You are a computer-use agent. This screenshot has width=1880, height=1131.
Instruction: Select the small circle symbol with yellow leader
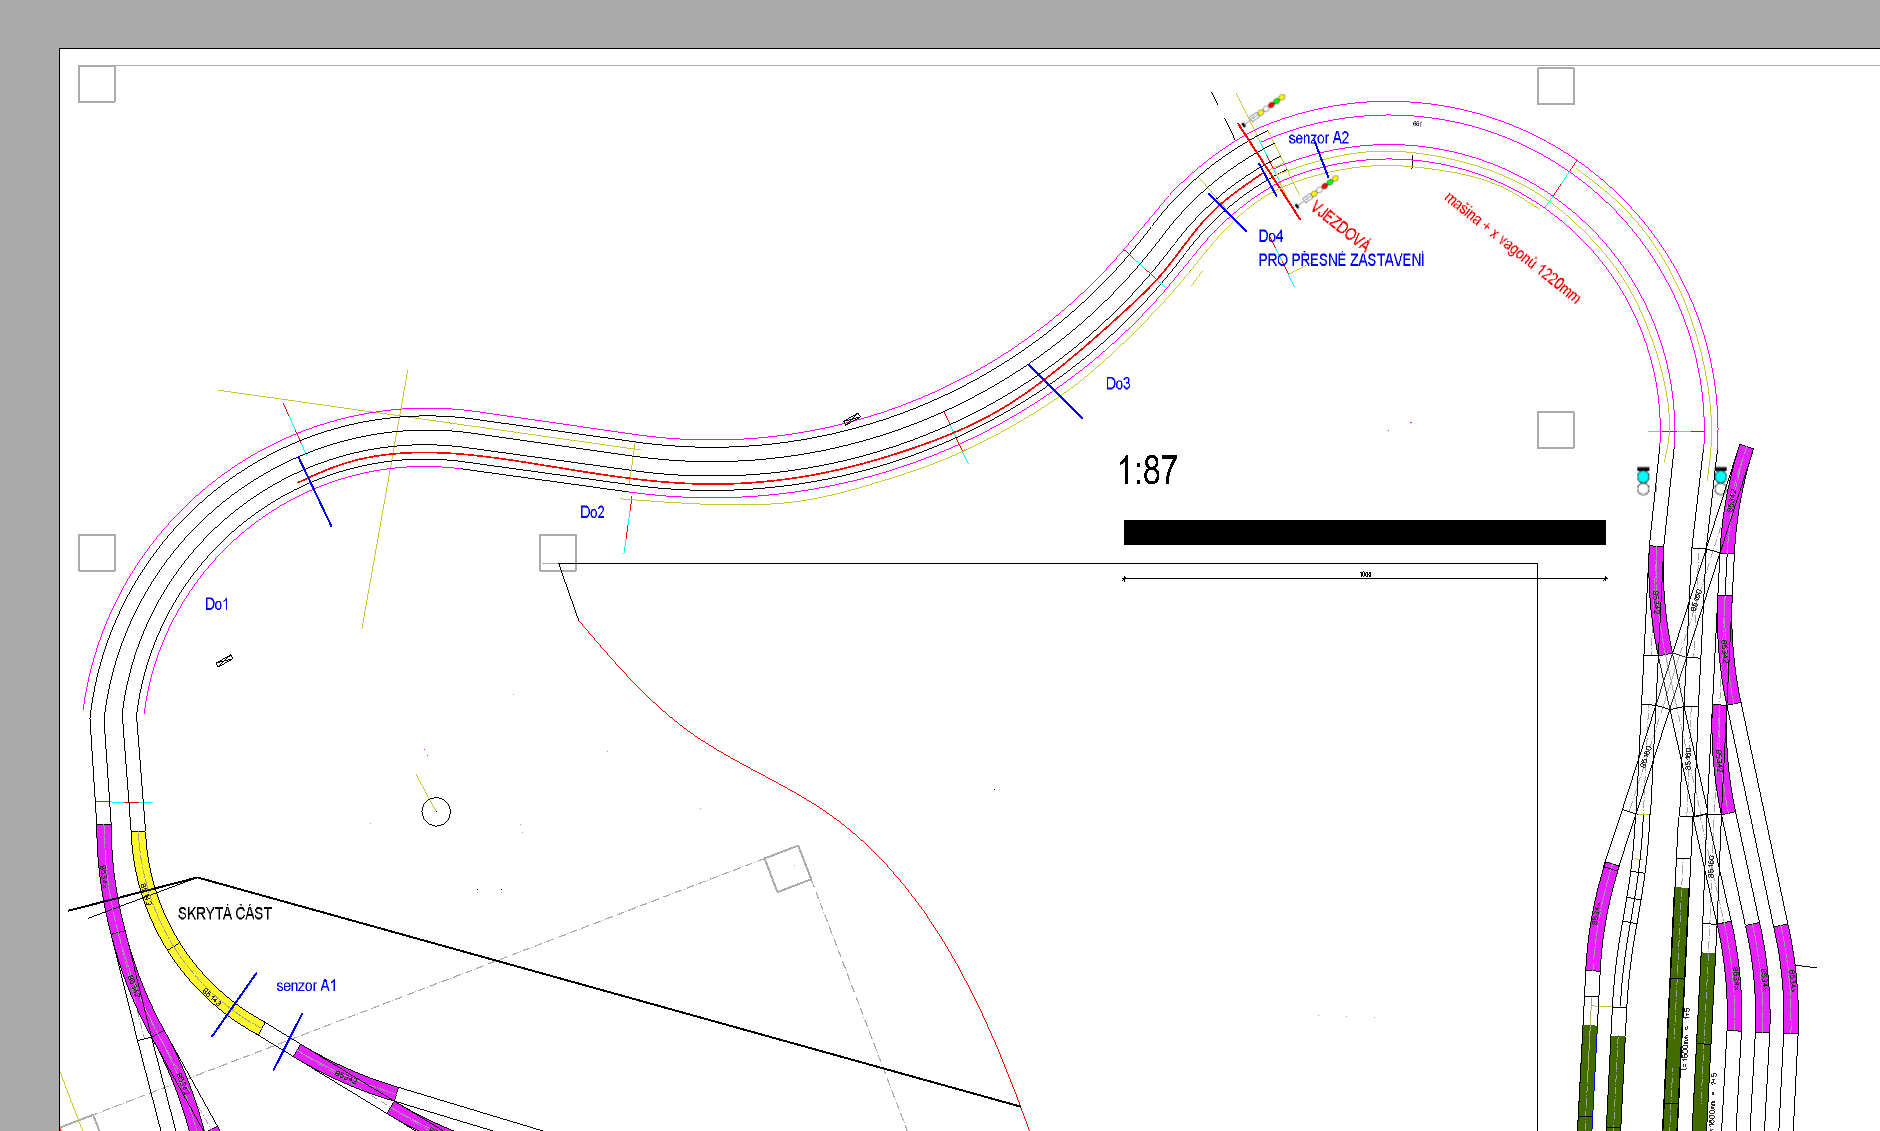(436, 812)
